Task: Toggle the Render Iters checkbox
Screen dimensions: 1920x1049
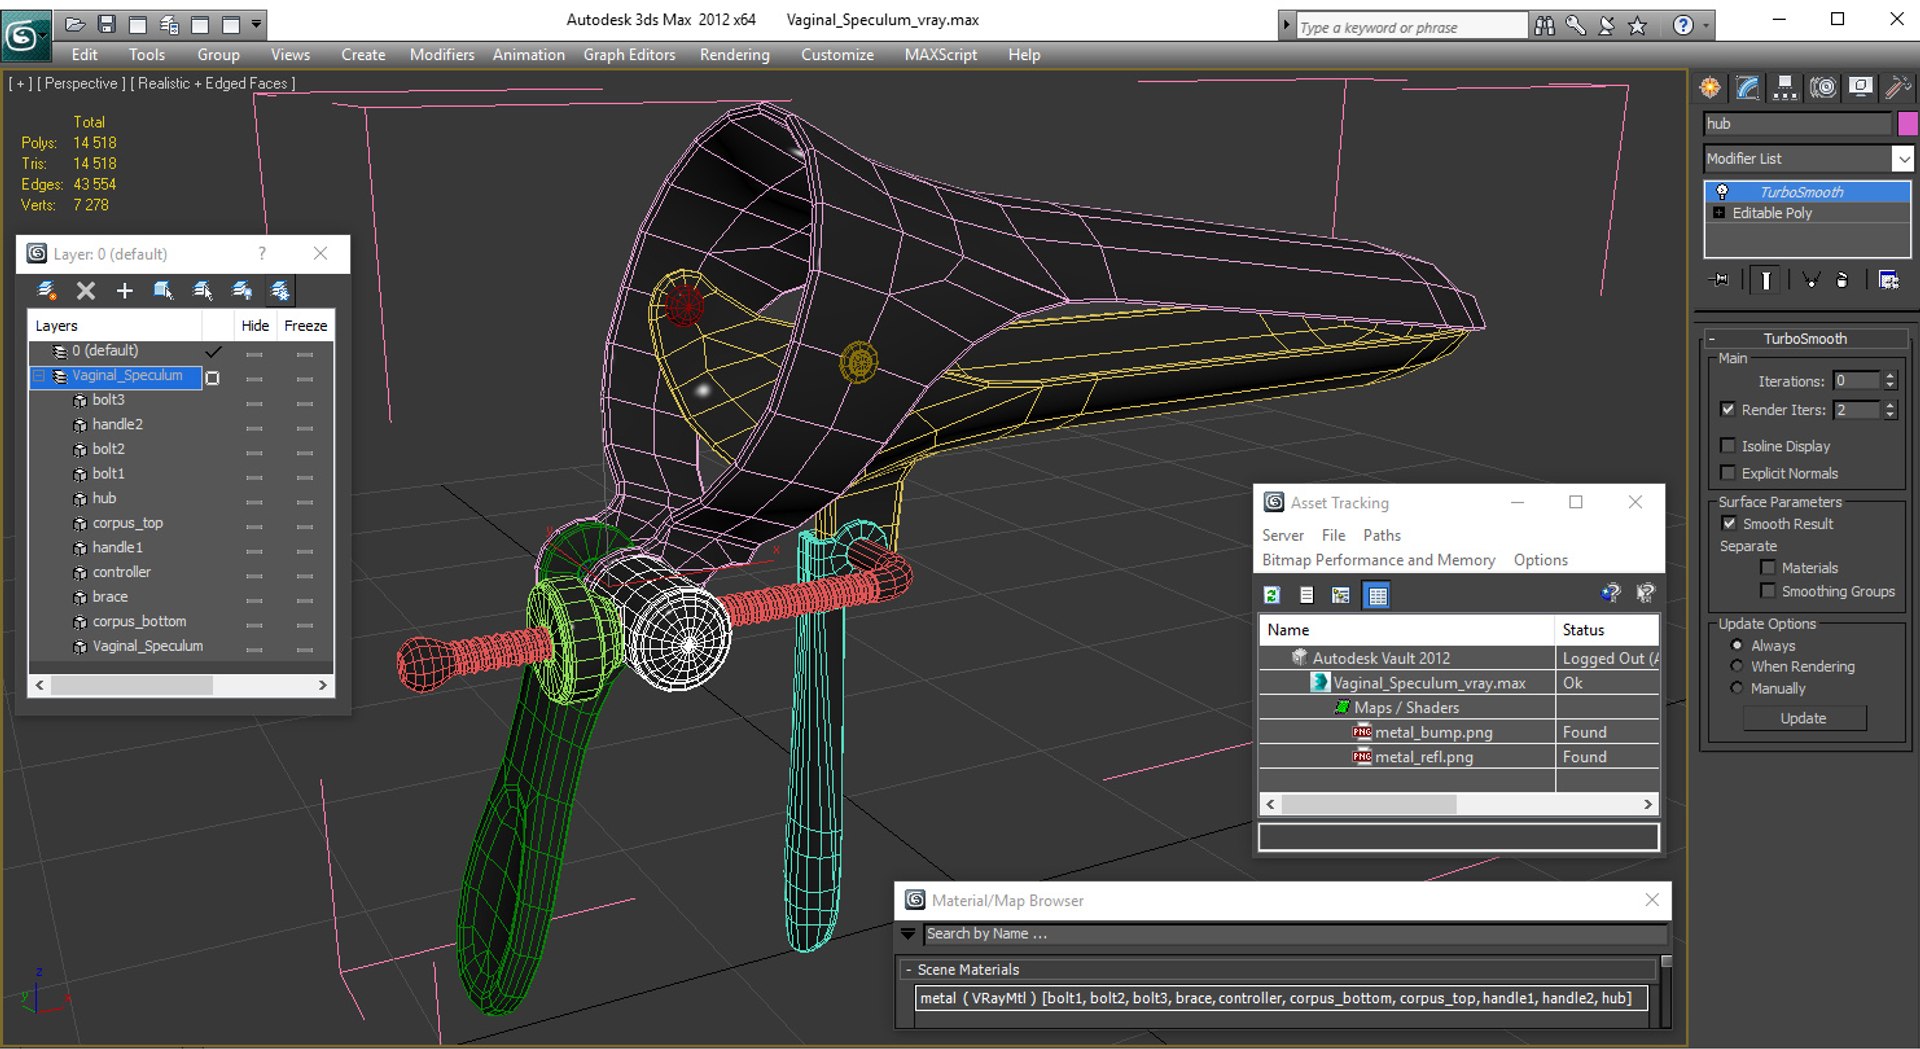Action: tap(1728, 409)
